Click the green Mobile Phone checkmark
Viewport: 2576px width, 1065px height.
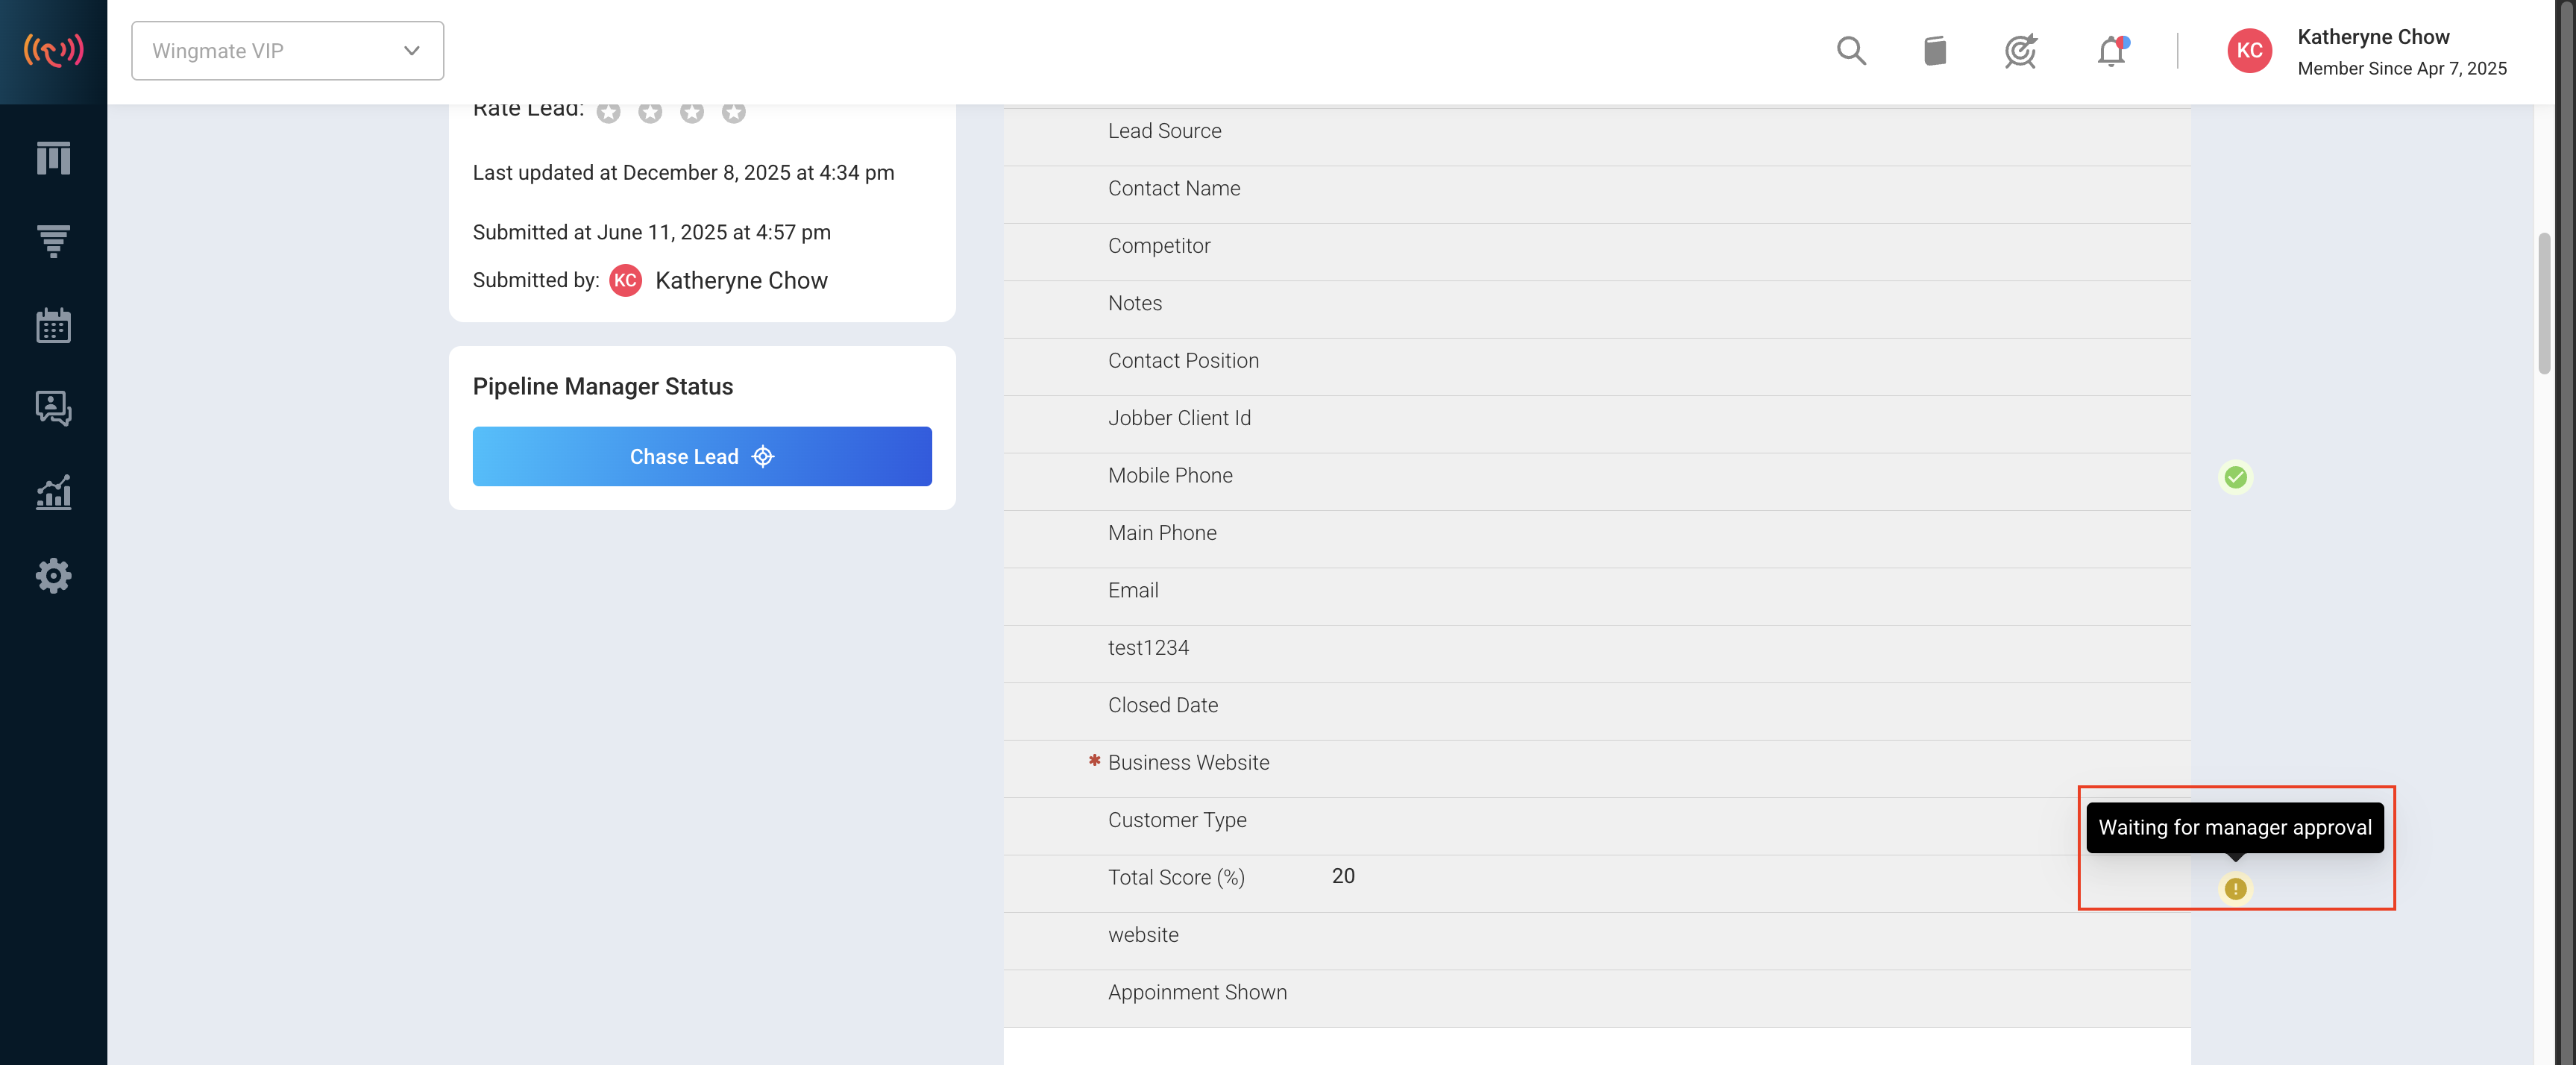point(2235,477)
